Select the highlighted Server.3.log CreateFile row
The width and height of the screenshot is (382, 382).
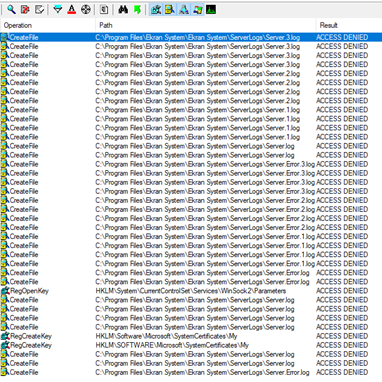tap(191, 37)
